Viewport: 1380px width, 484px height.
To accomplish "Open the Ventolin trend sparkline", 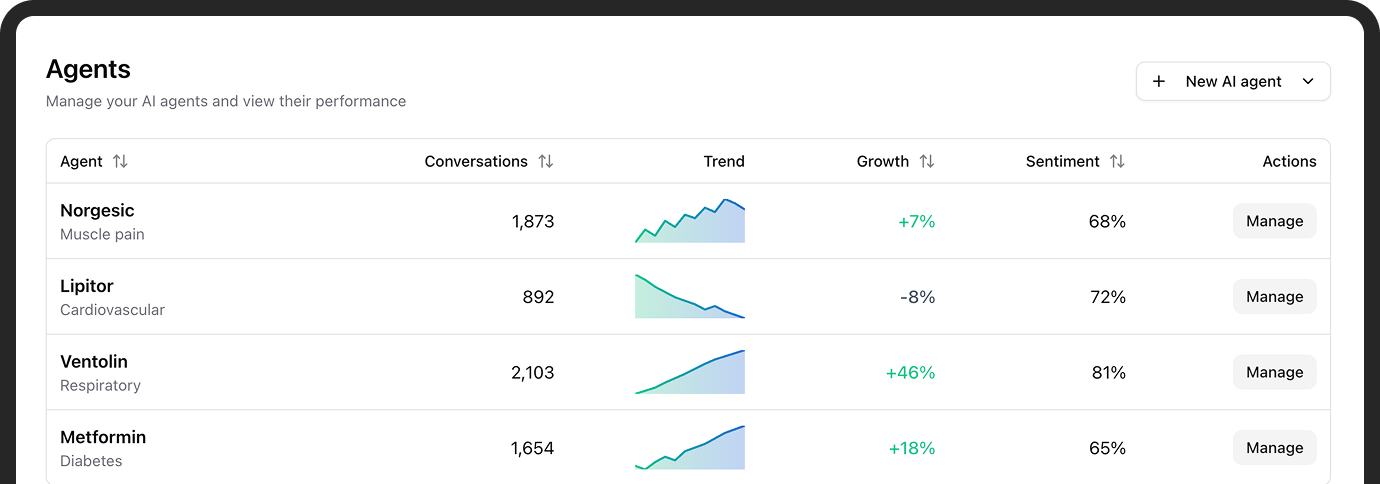I will [x=690, y=373].
